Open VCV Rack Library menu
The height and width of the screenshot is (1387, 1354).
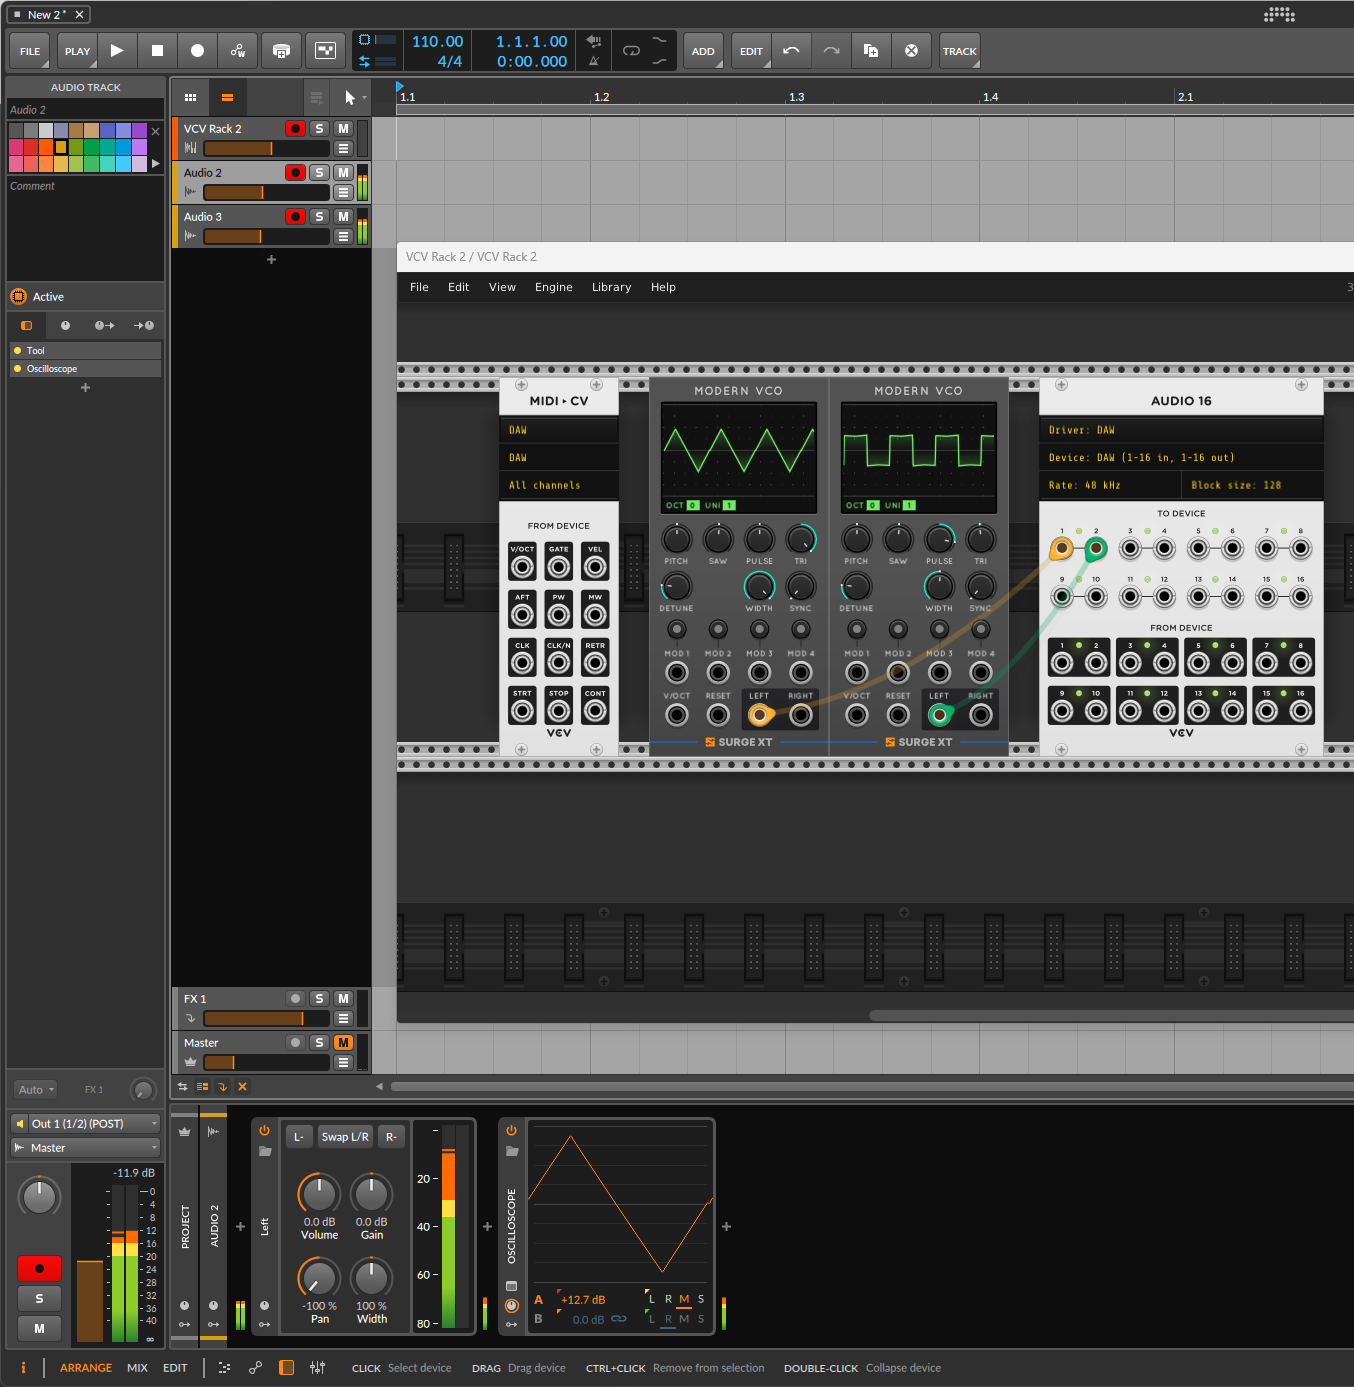click(x=611, y=287)
